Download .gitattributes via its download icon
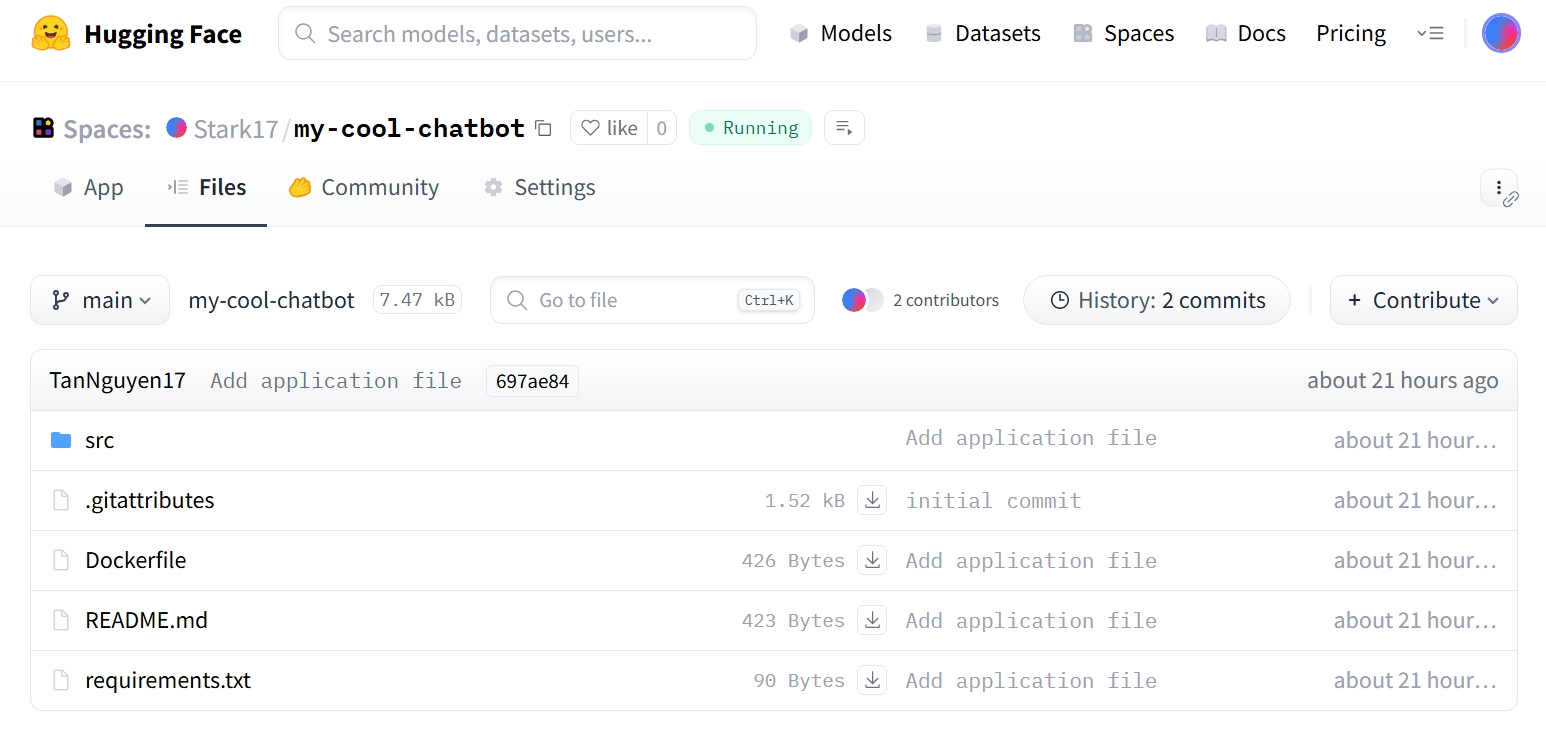The image size is (1546, 746). point(872,501)
